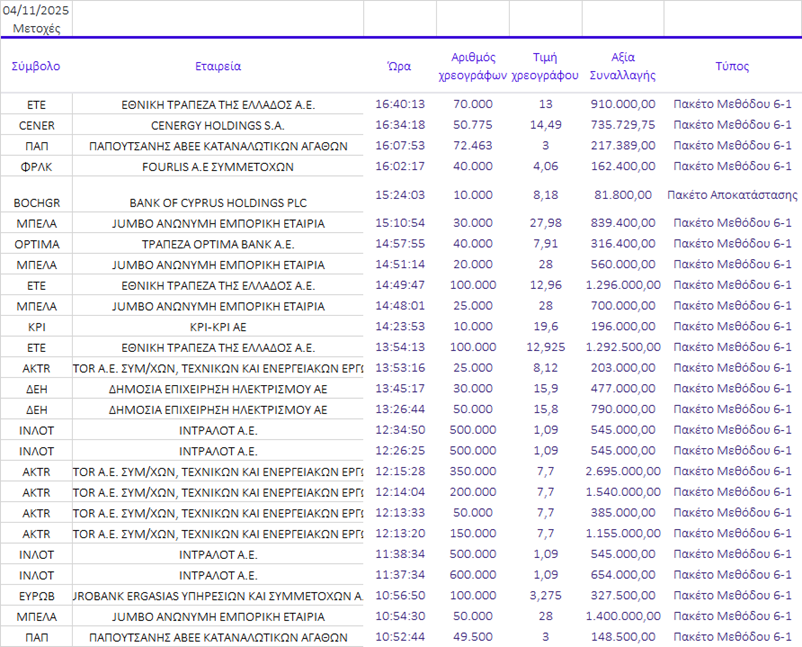This screenshot has width=802, height=647.
Task: Select the ΕΥΡΩΒ symbol cell
Action: point(36,595)
